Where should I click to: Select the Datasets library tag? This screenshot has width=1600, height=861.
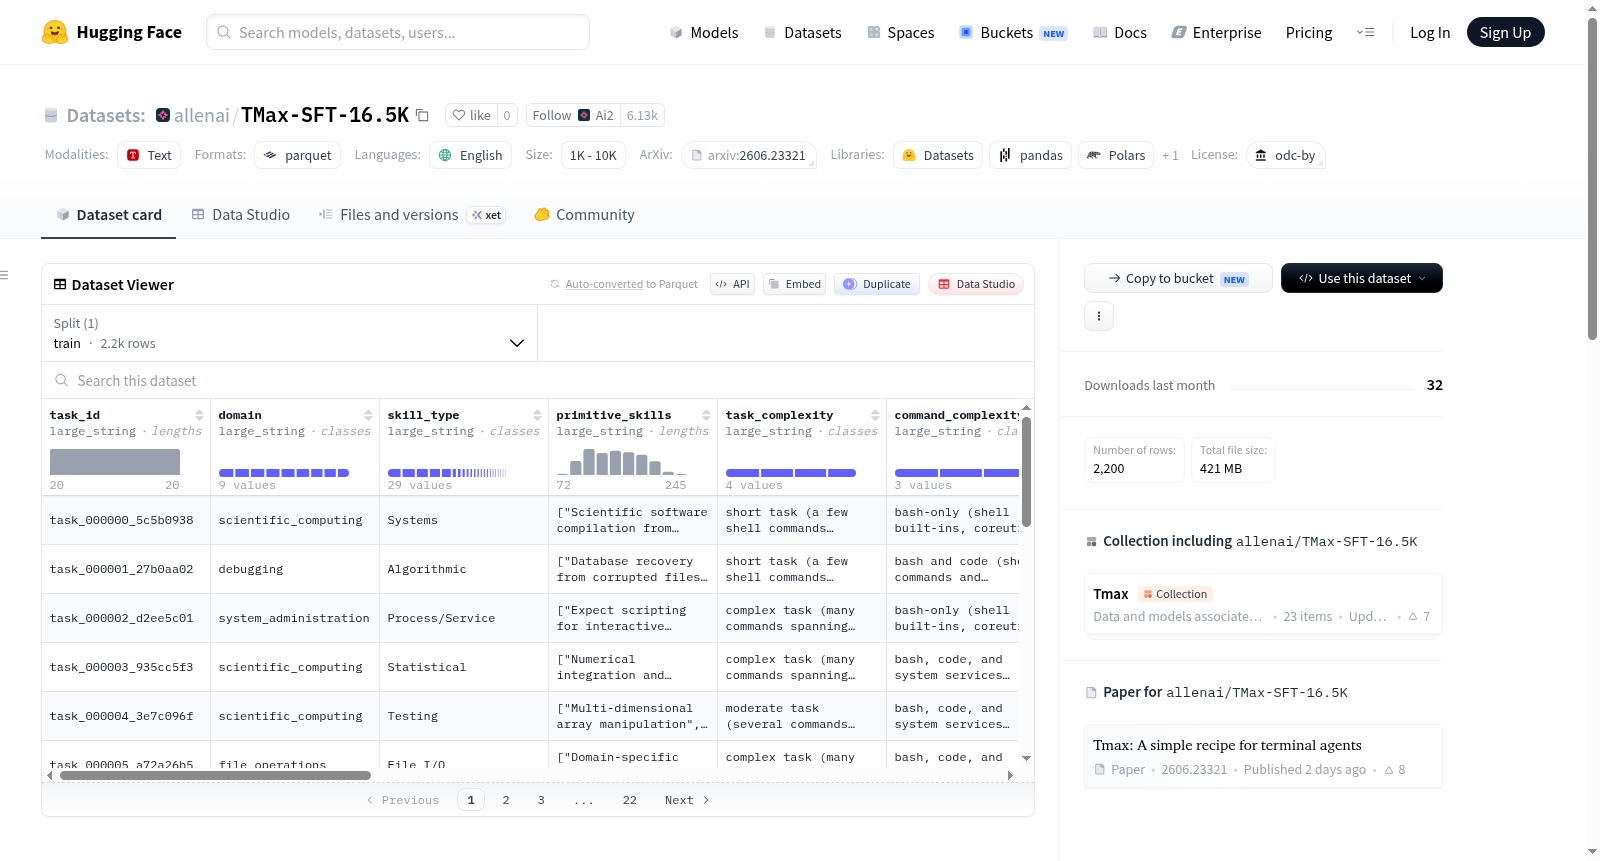tap(937, 155)
